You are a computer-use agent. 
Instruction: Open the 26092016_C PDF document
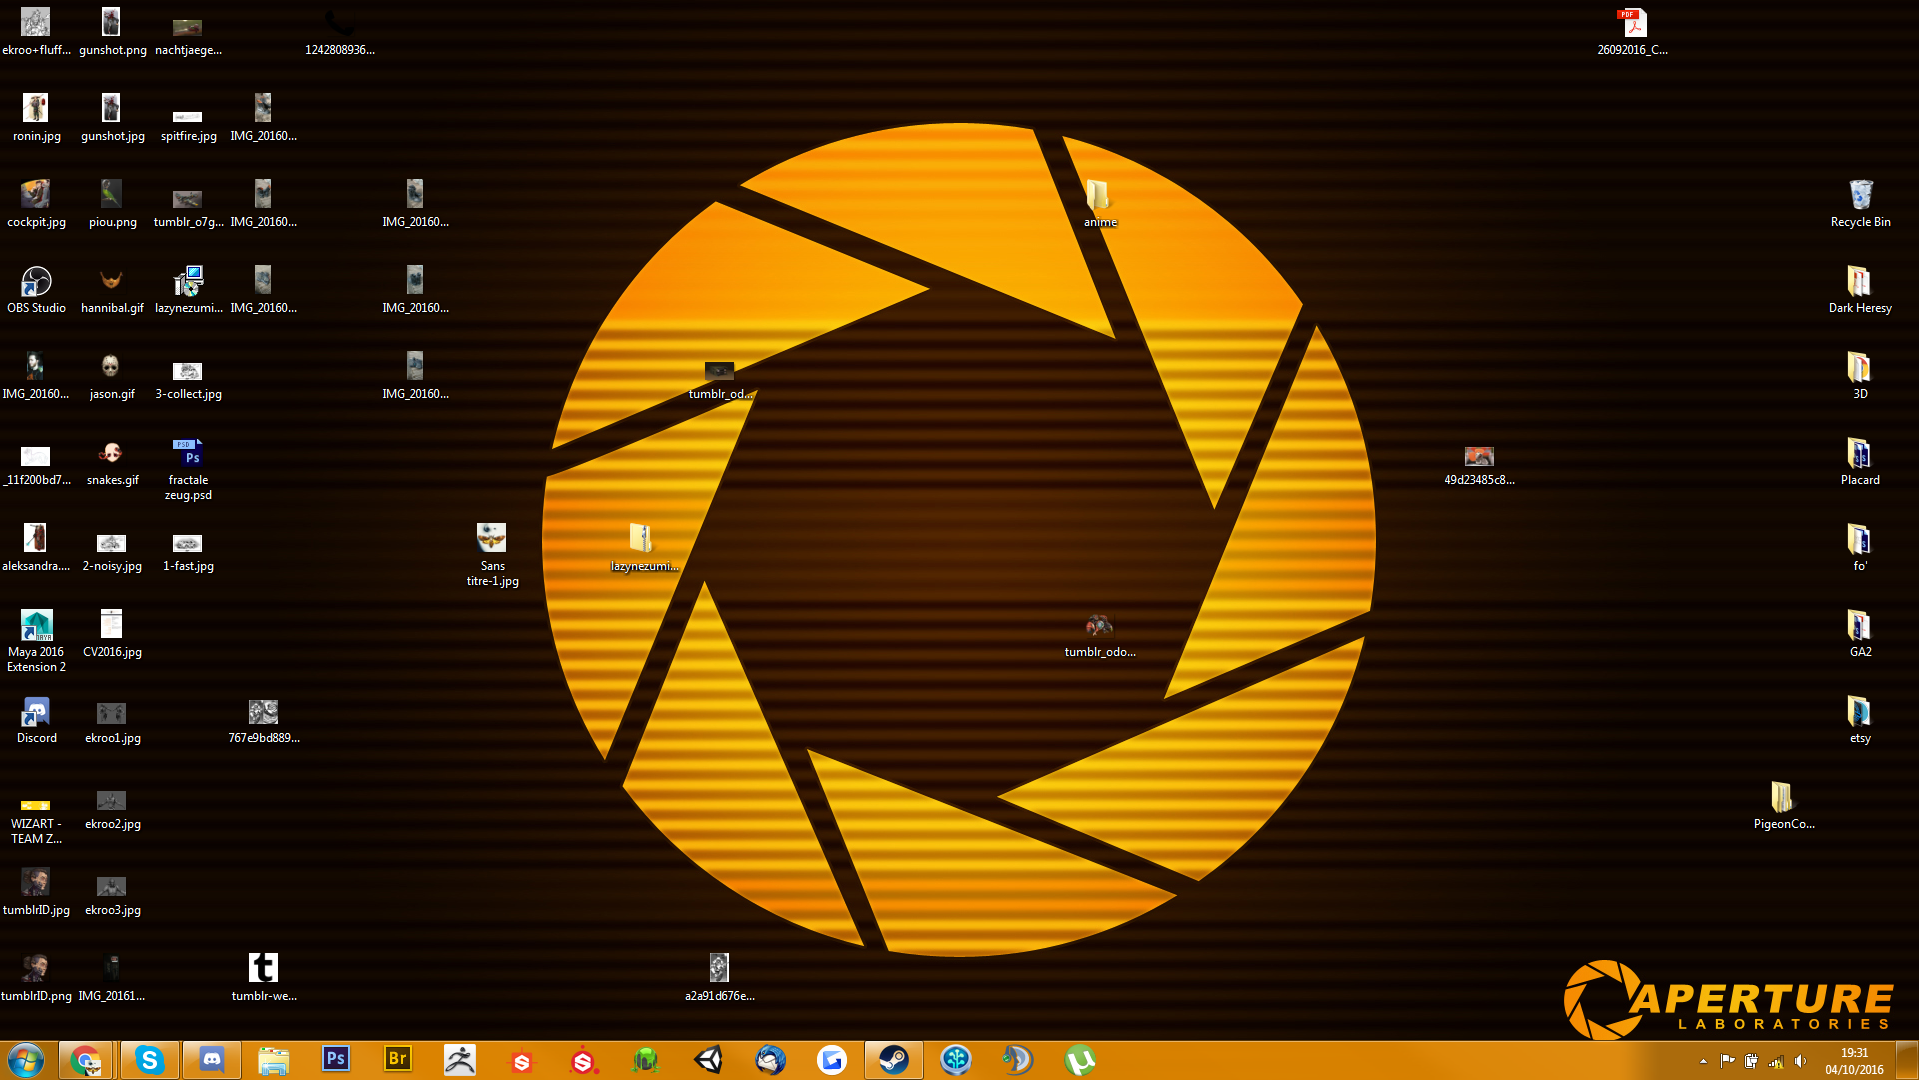click(x=1631, y=23)
